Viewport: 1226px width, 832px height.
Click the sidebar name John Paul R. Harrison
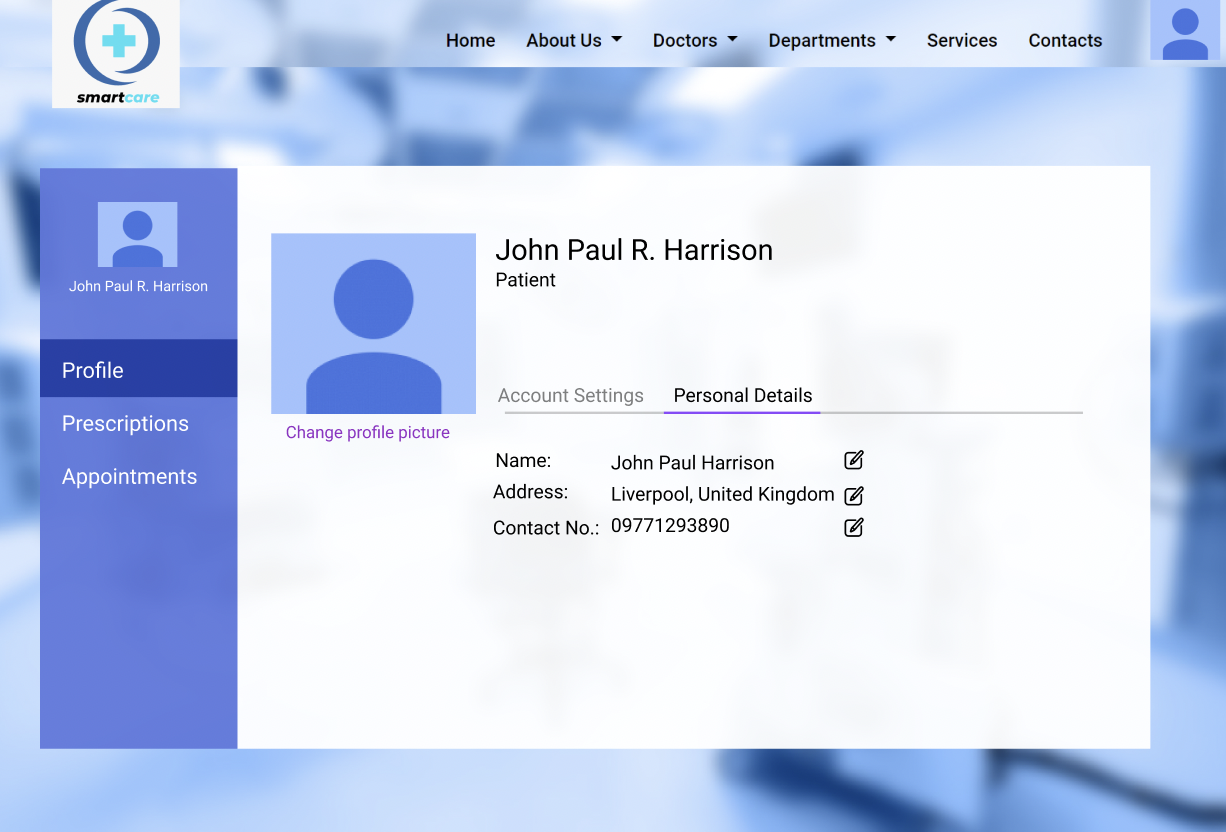(138, 286)
